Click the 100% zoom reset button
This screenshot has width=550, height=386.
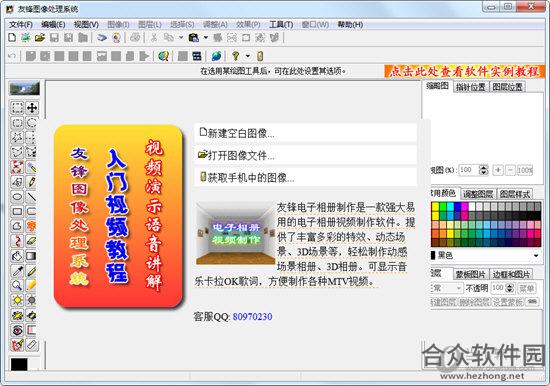pyautogui.click(x=525, y=170)
